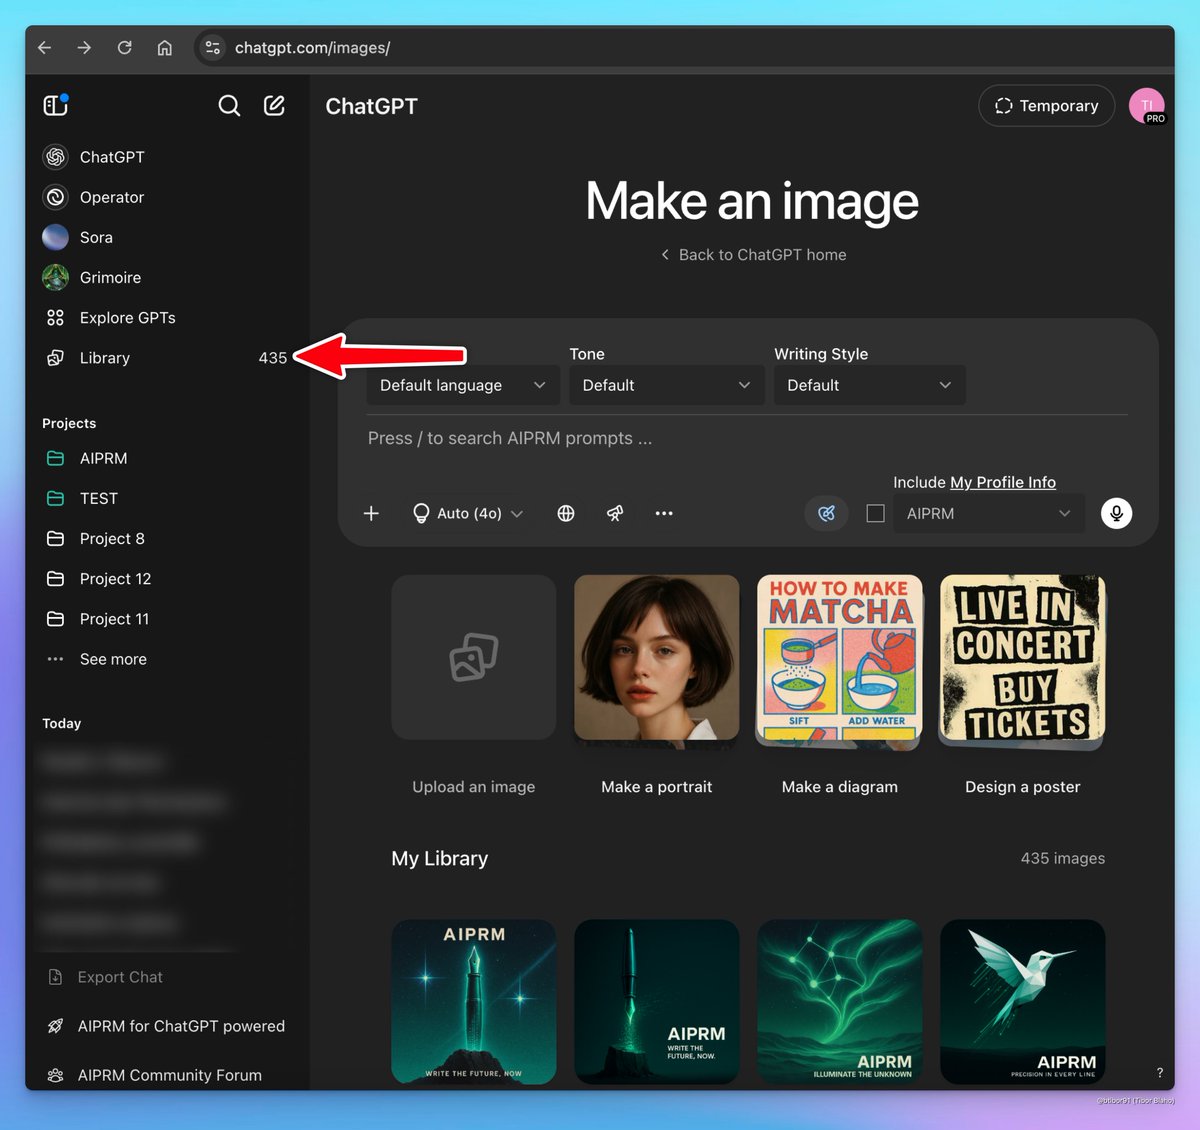Click the attach file plus icon
The width and height of the screenshot is (1200, 1130).
click(371, 513)
